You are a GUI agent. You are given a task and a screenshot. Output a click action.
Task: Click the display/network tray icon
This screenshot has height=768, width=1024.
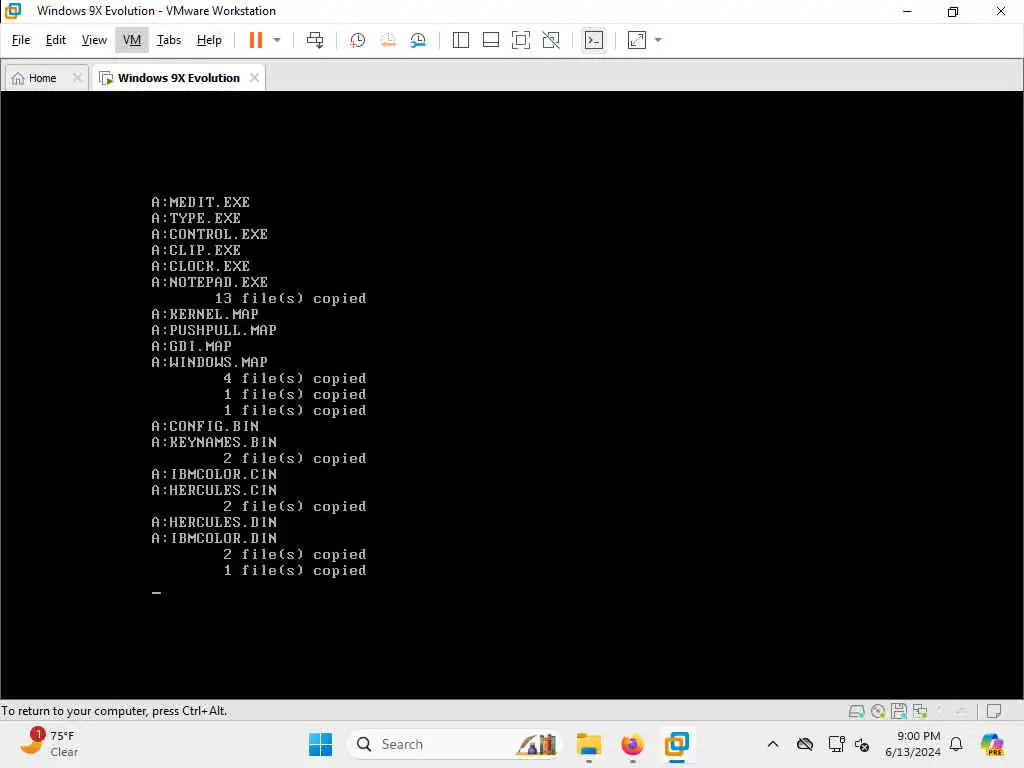[836, 744]
